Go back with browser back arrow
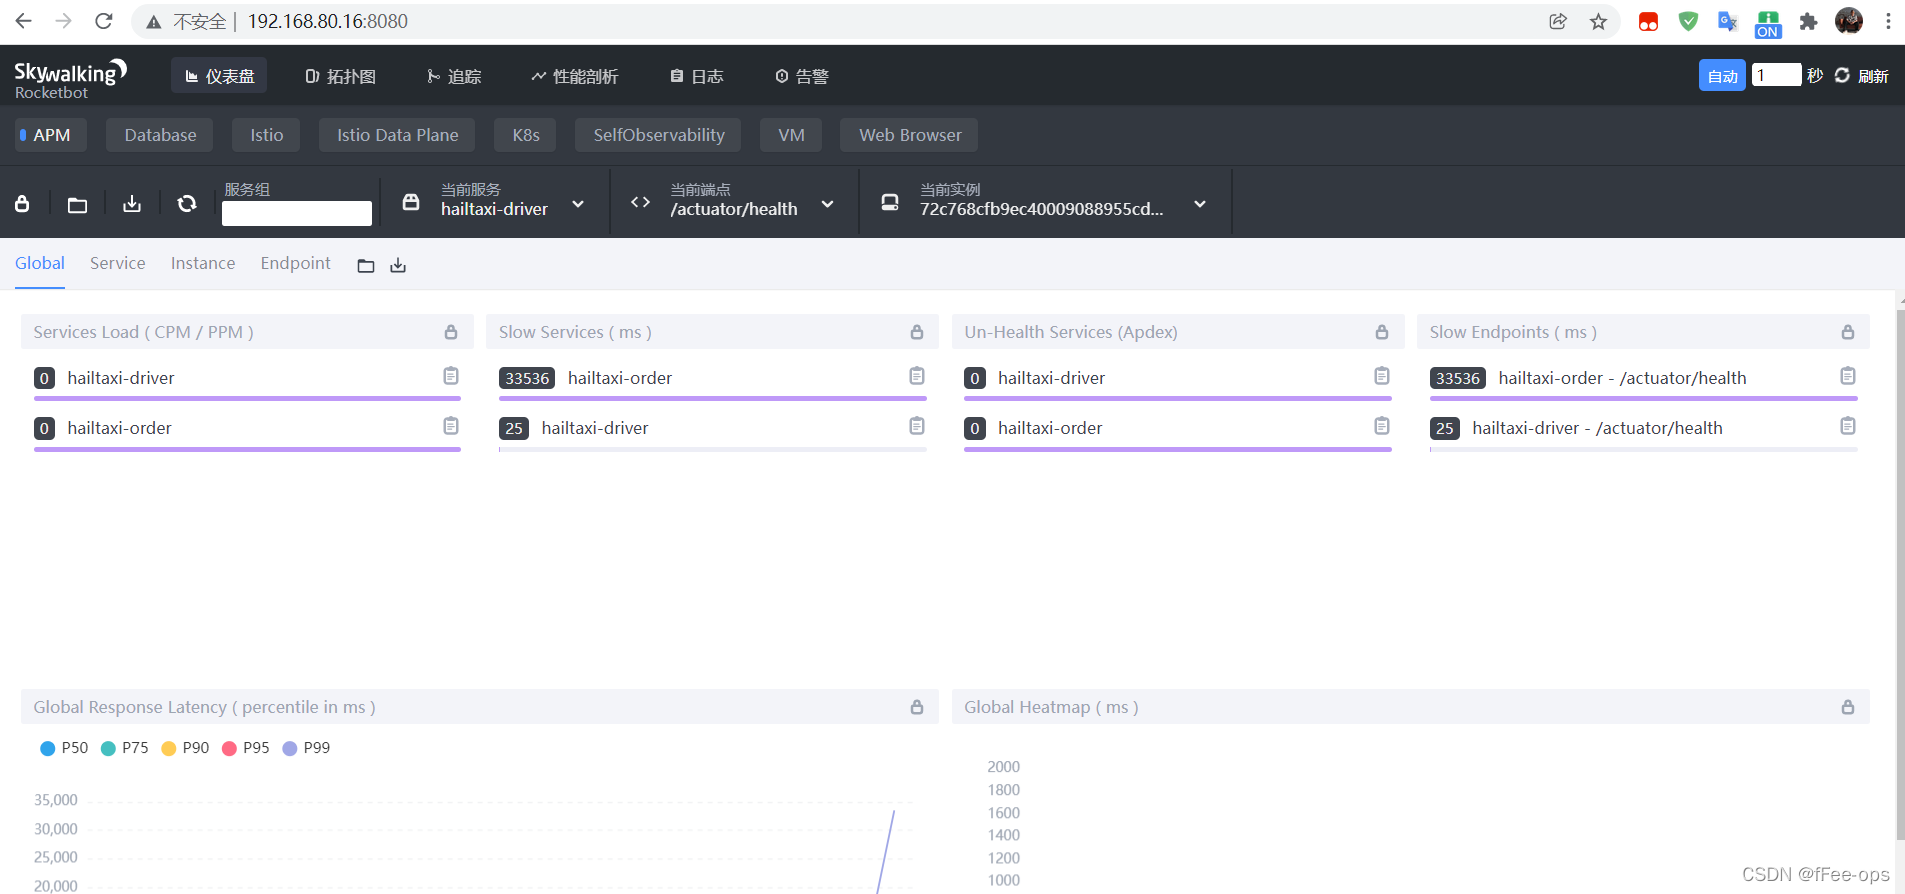 (24, 21)
